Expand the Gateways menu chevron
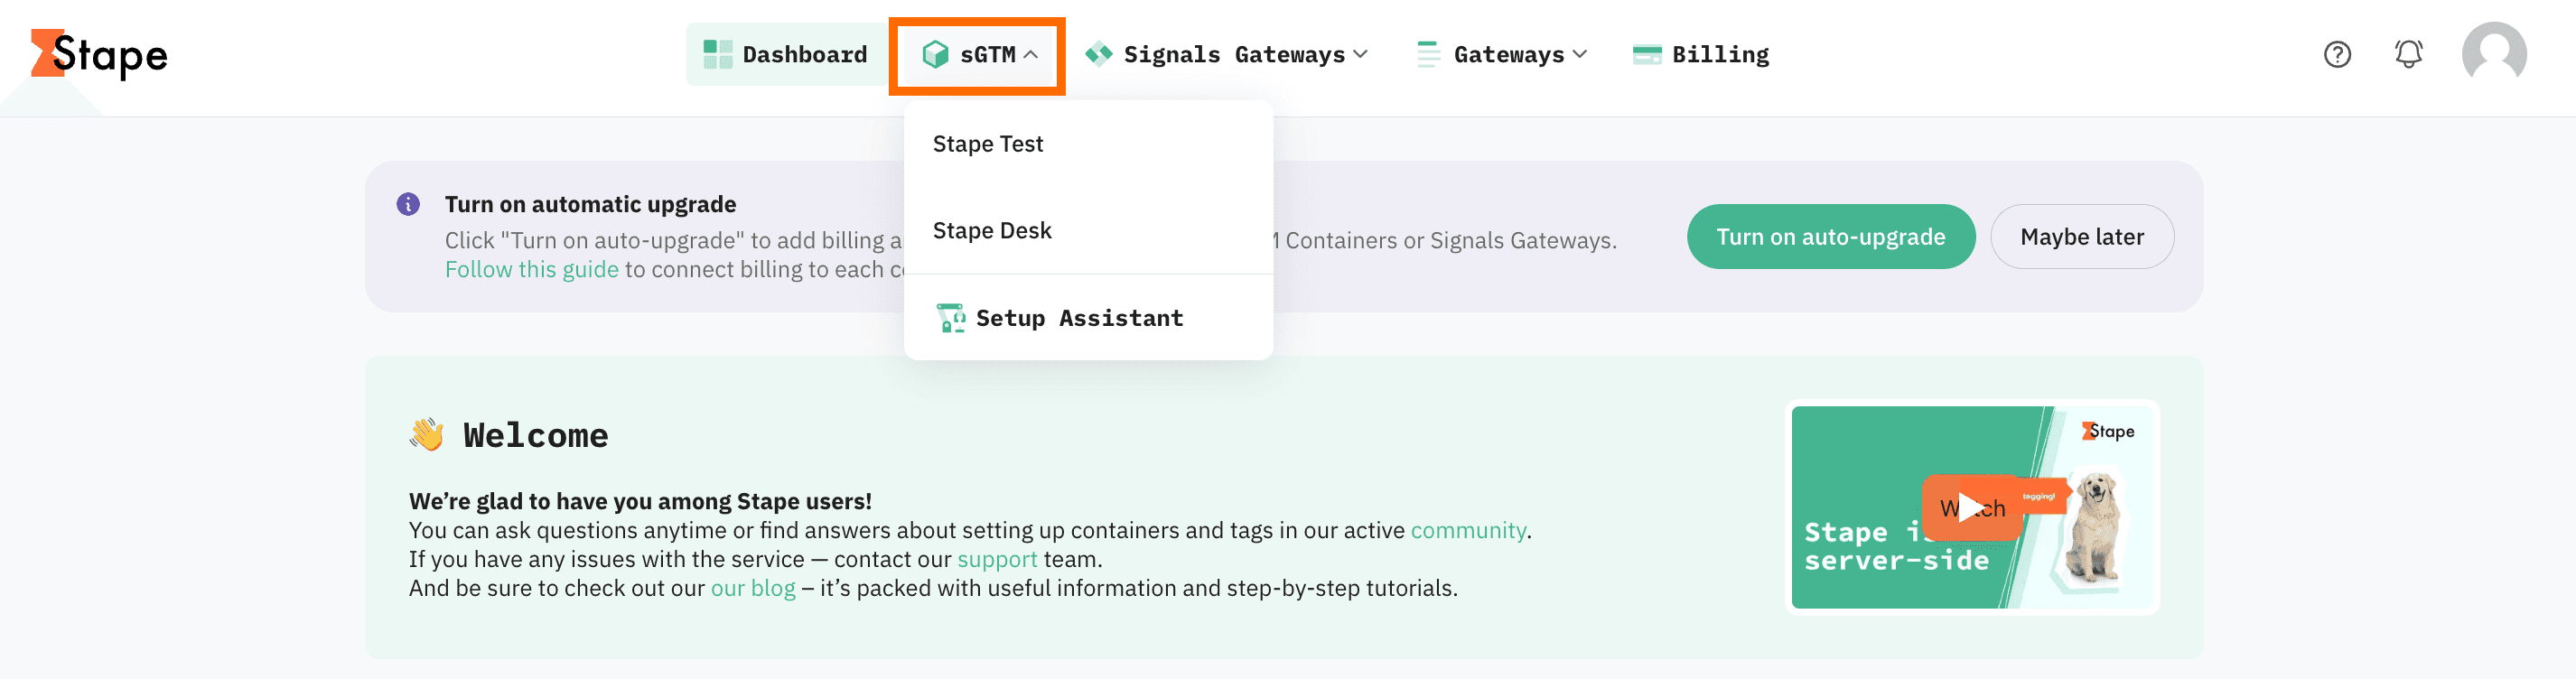The image size is (2576, 679). point(1579,55)
